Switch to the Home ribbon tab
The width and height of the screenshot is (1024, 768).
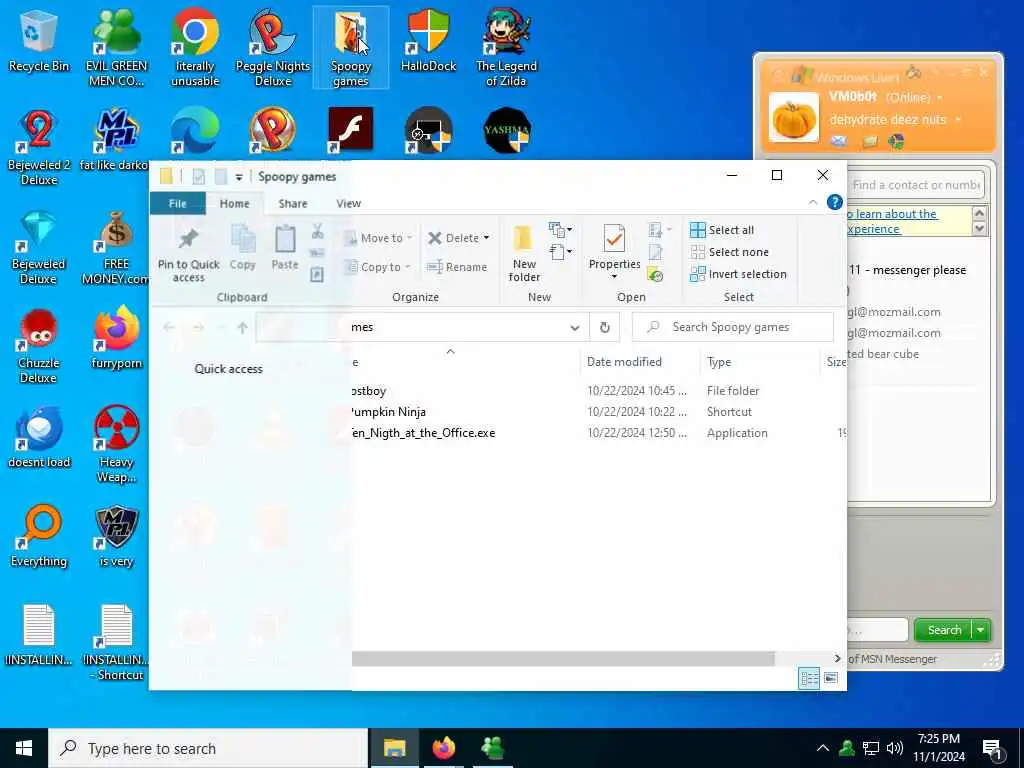click(x=234, y=203)
